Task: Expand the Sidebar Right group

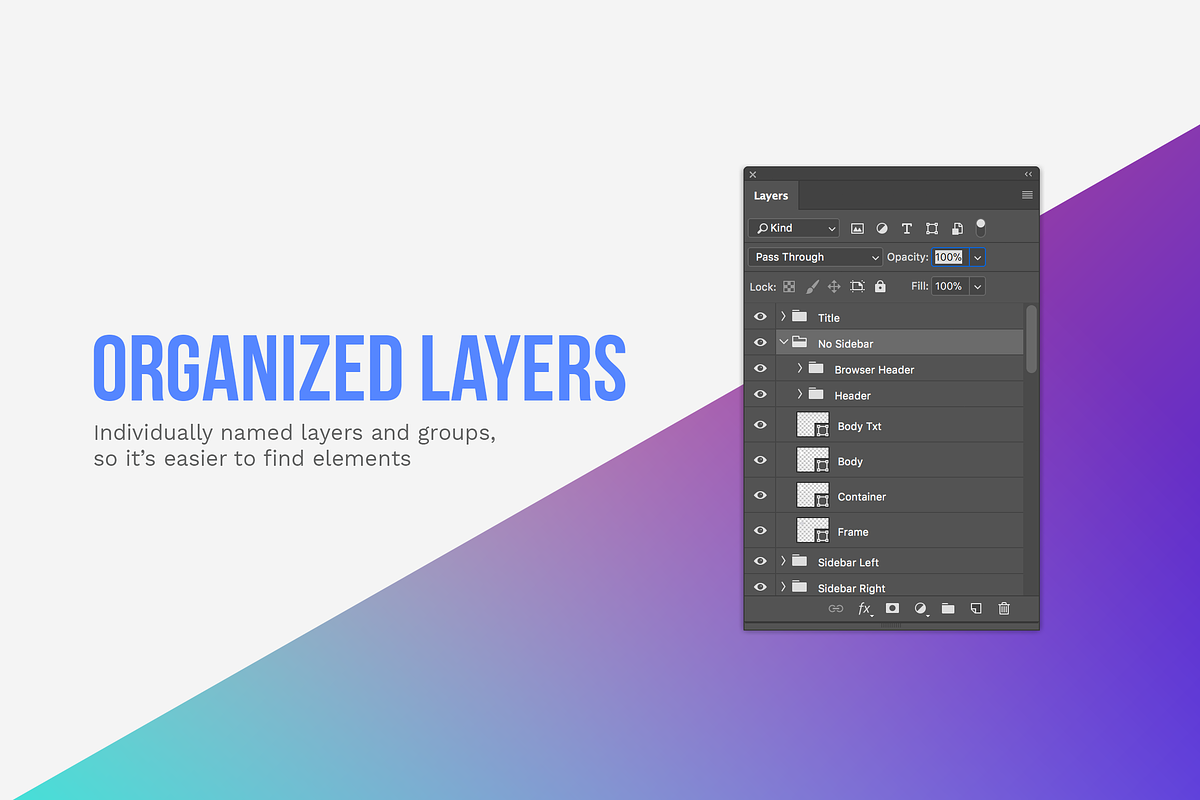Action: point(783,587)
